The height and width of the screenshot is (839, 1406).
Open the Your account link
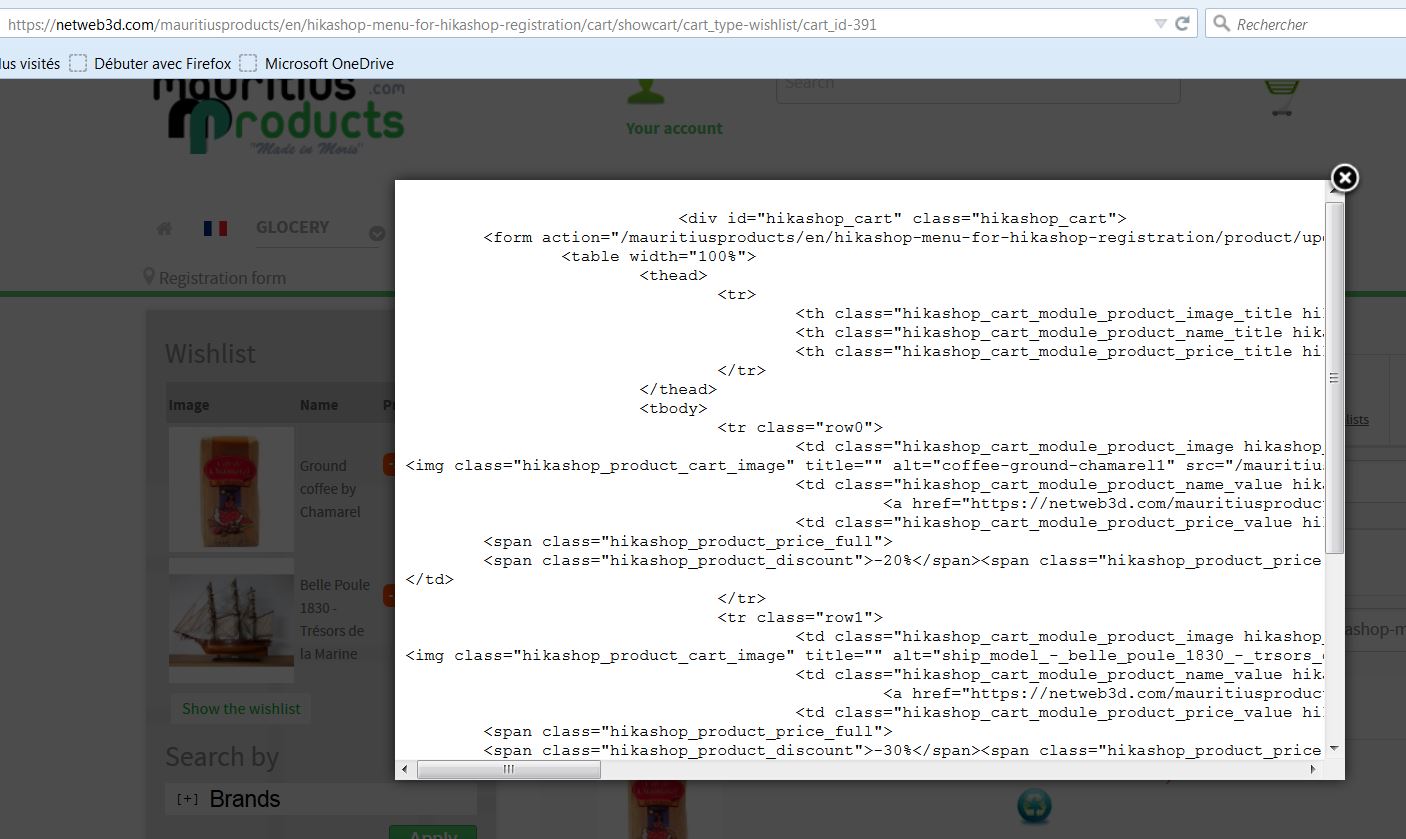click(673, 128)
